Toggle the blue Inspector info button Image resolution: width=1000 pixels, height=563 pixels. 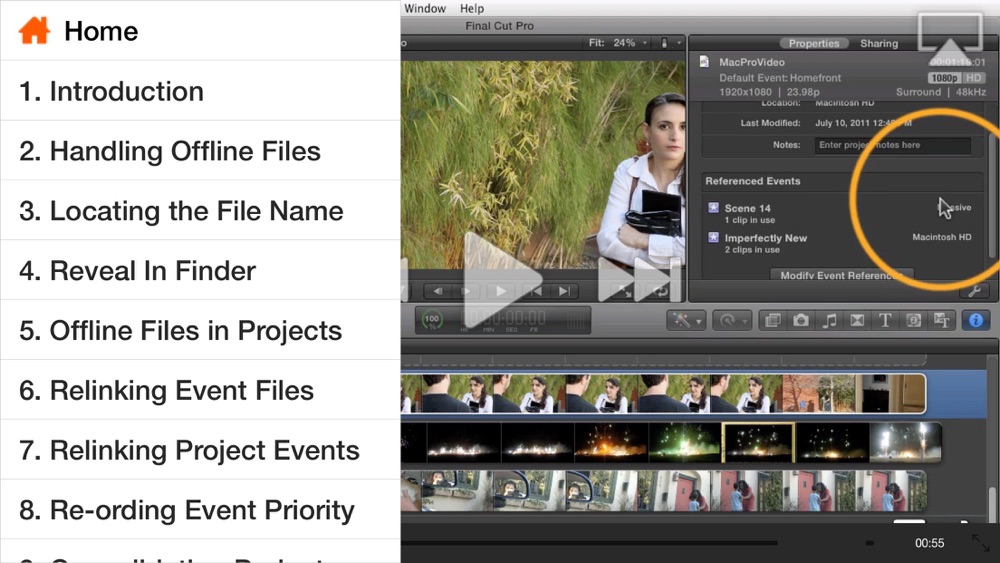pyautogui.click(x=976, y=320)
